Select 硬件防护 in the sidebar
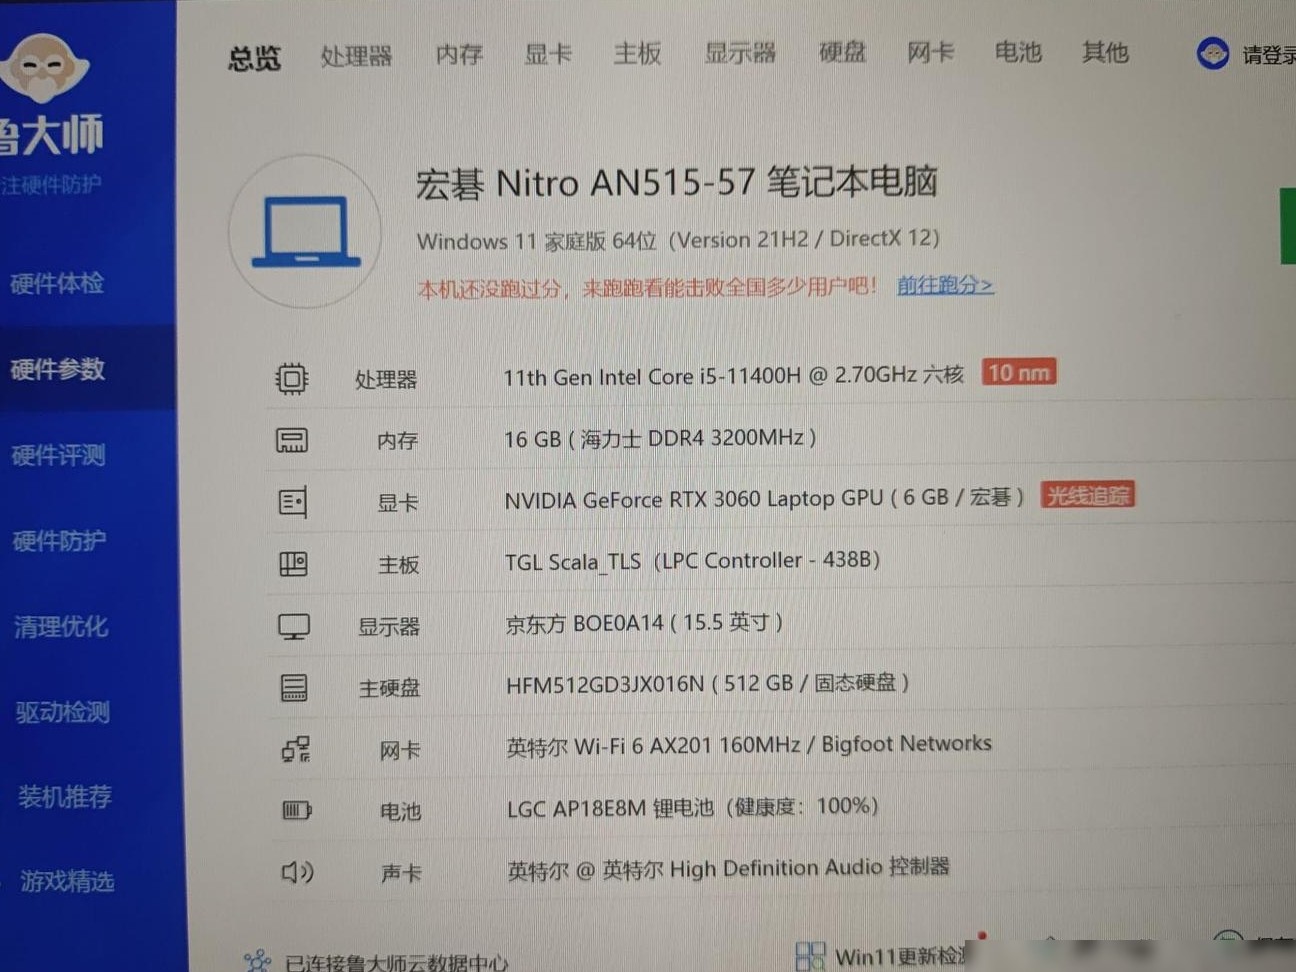The image size is (1296, 972). point(60,541)
